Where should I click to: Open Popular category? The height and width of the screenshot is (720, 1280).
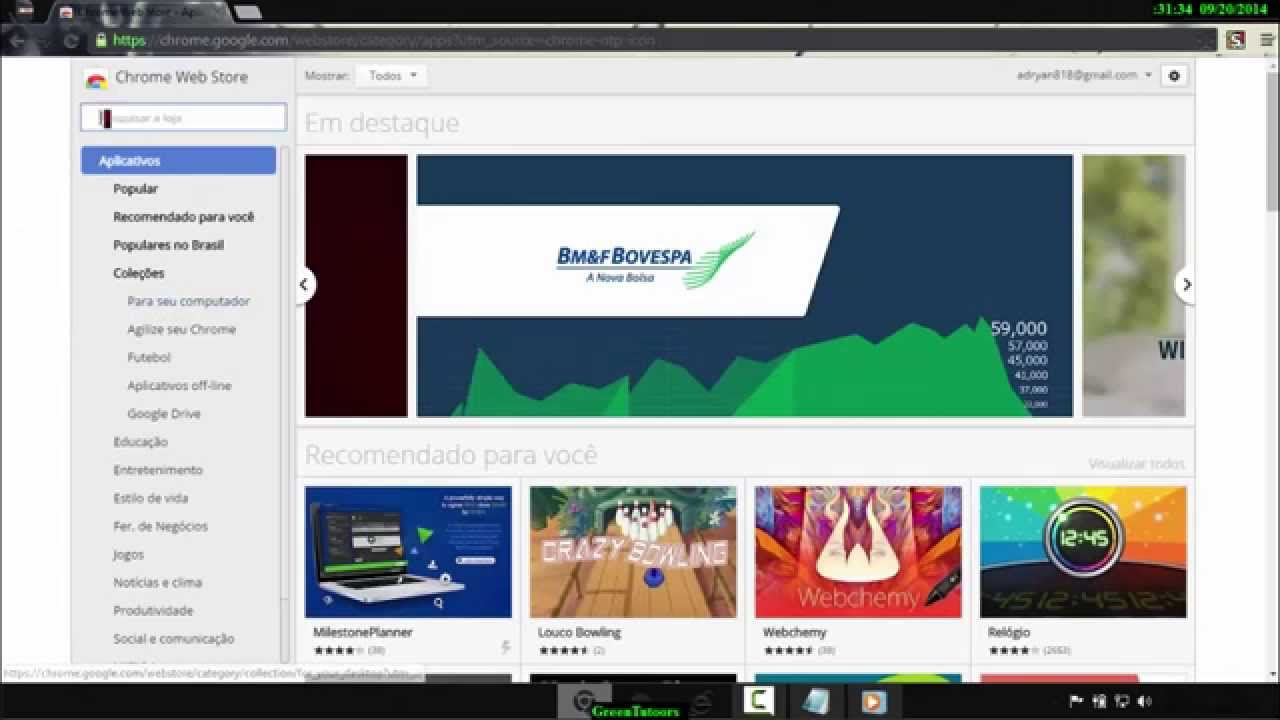pos(135,189)
